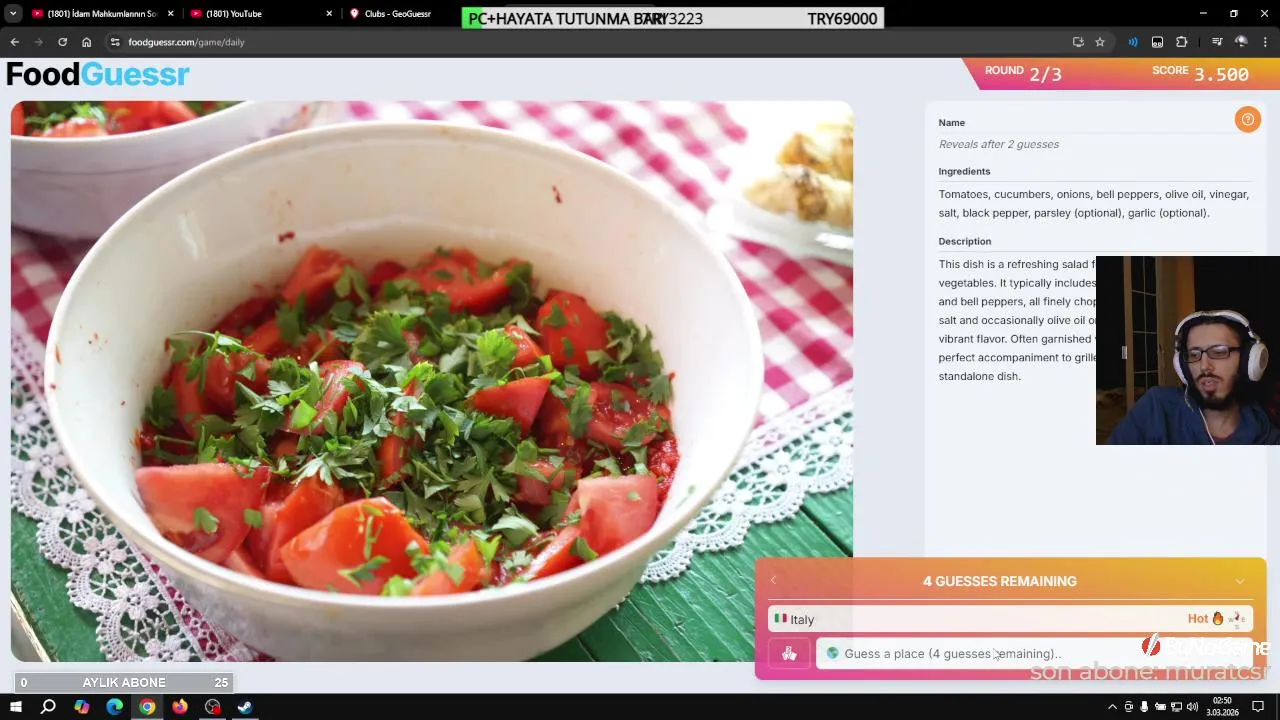1280x720 pixels.
Task: Click the 'SCORE 3.500' indicator
Action: point(1200,73)
